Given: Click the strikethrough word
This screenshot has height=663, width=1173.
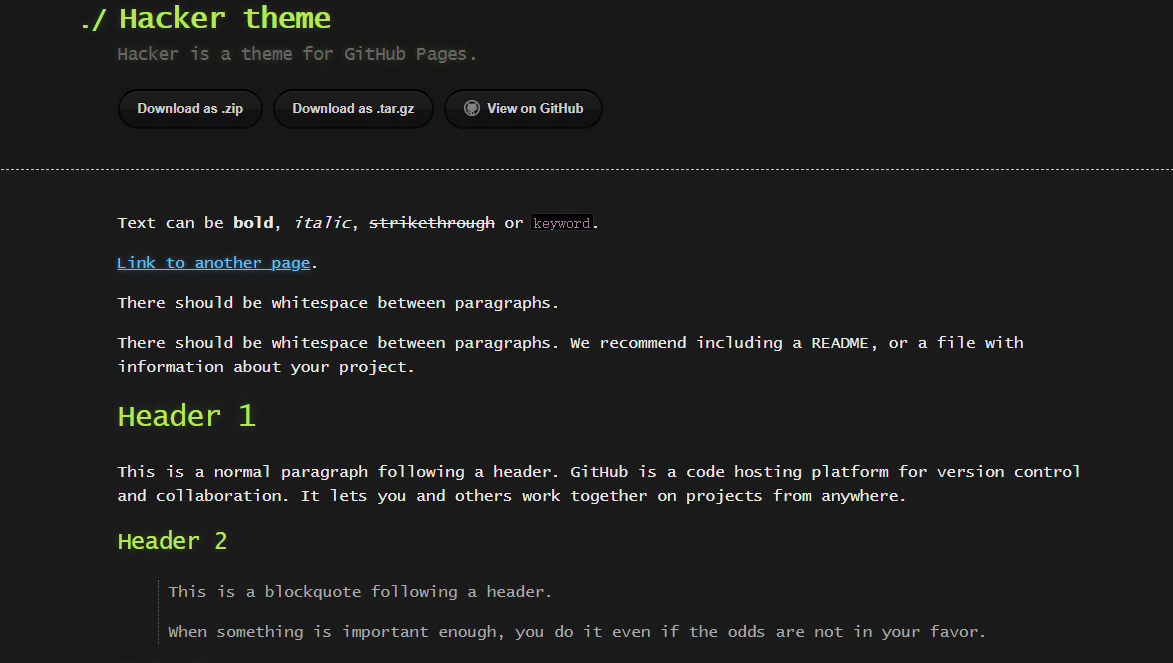Looking at the screenshot, I should point(431,223).
